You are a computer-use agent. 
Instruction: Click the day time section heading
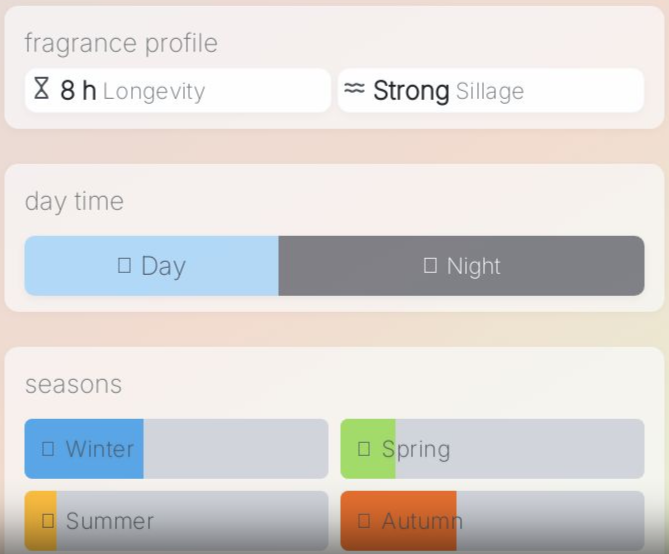click(x=74, y=201)
